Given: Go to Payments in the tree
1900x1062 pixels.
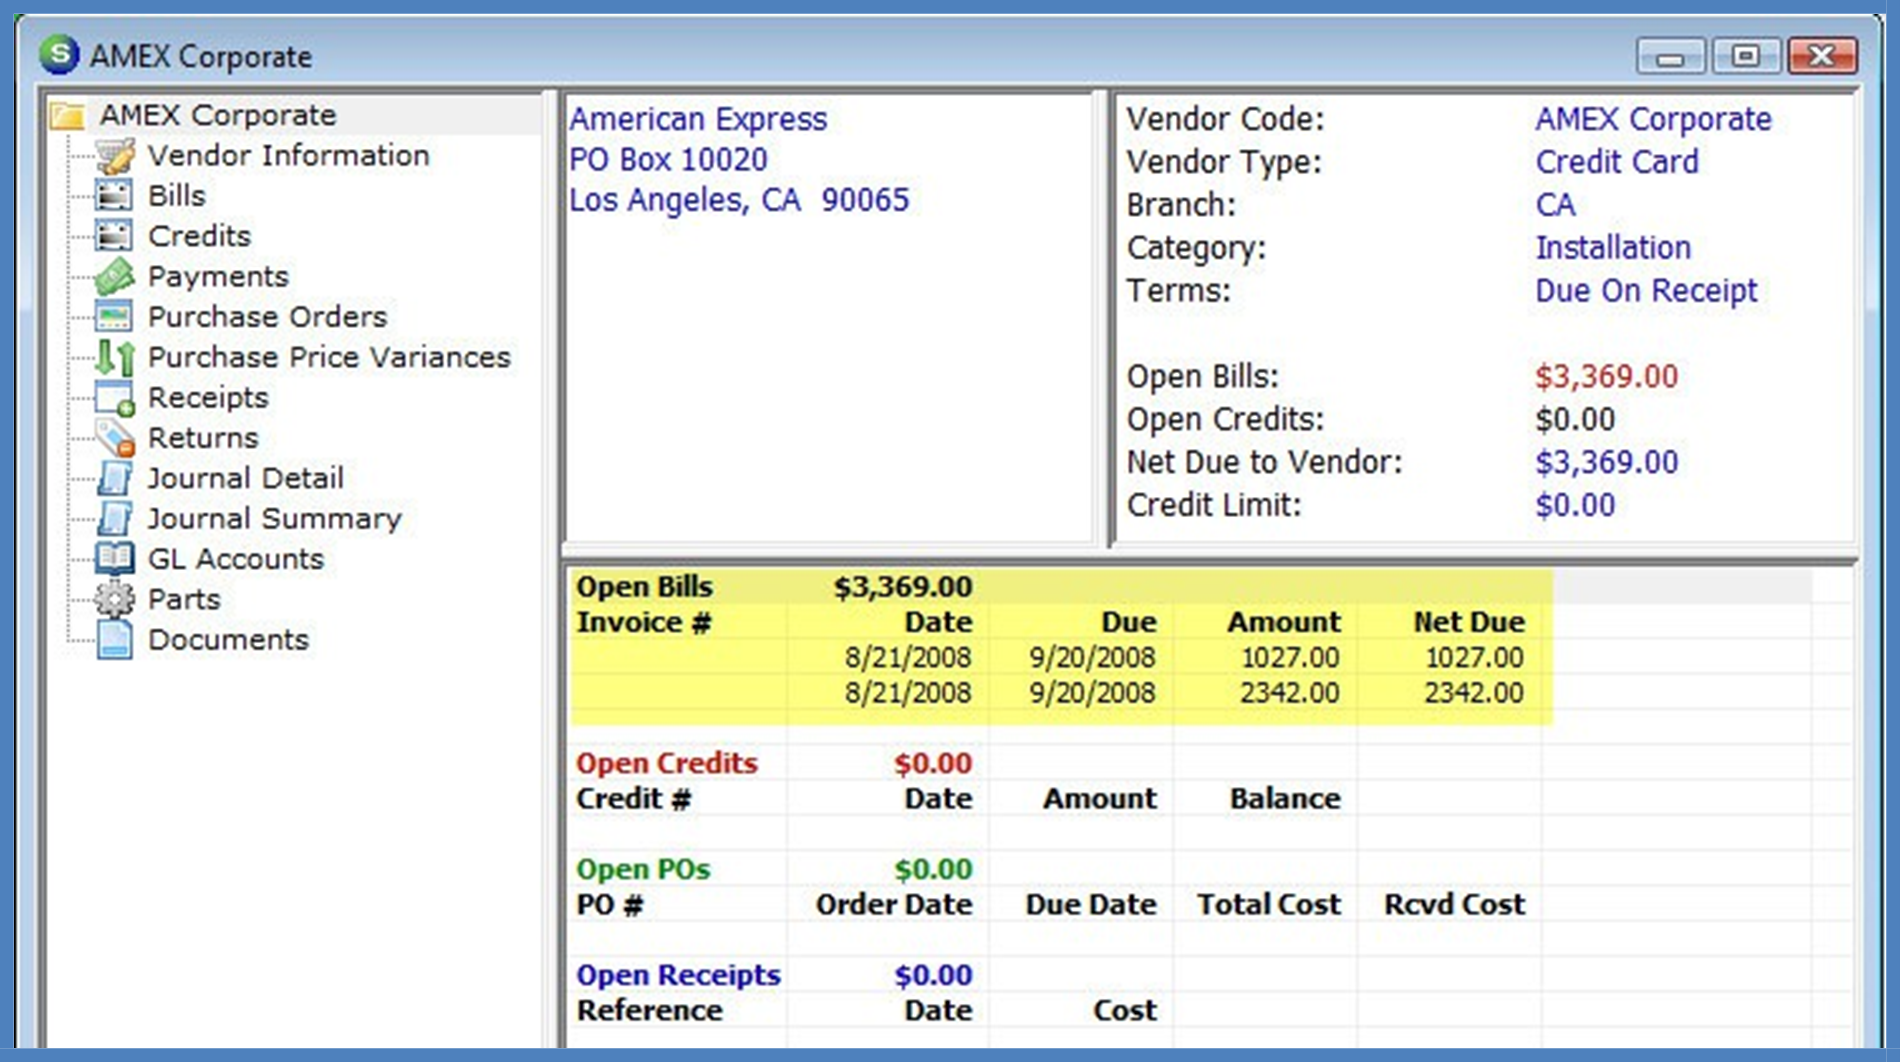Looking at the screenshot, I should pyautogui.click(x=218, y=277).
